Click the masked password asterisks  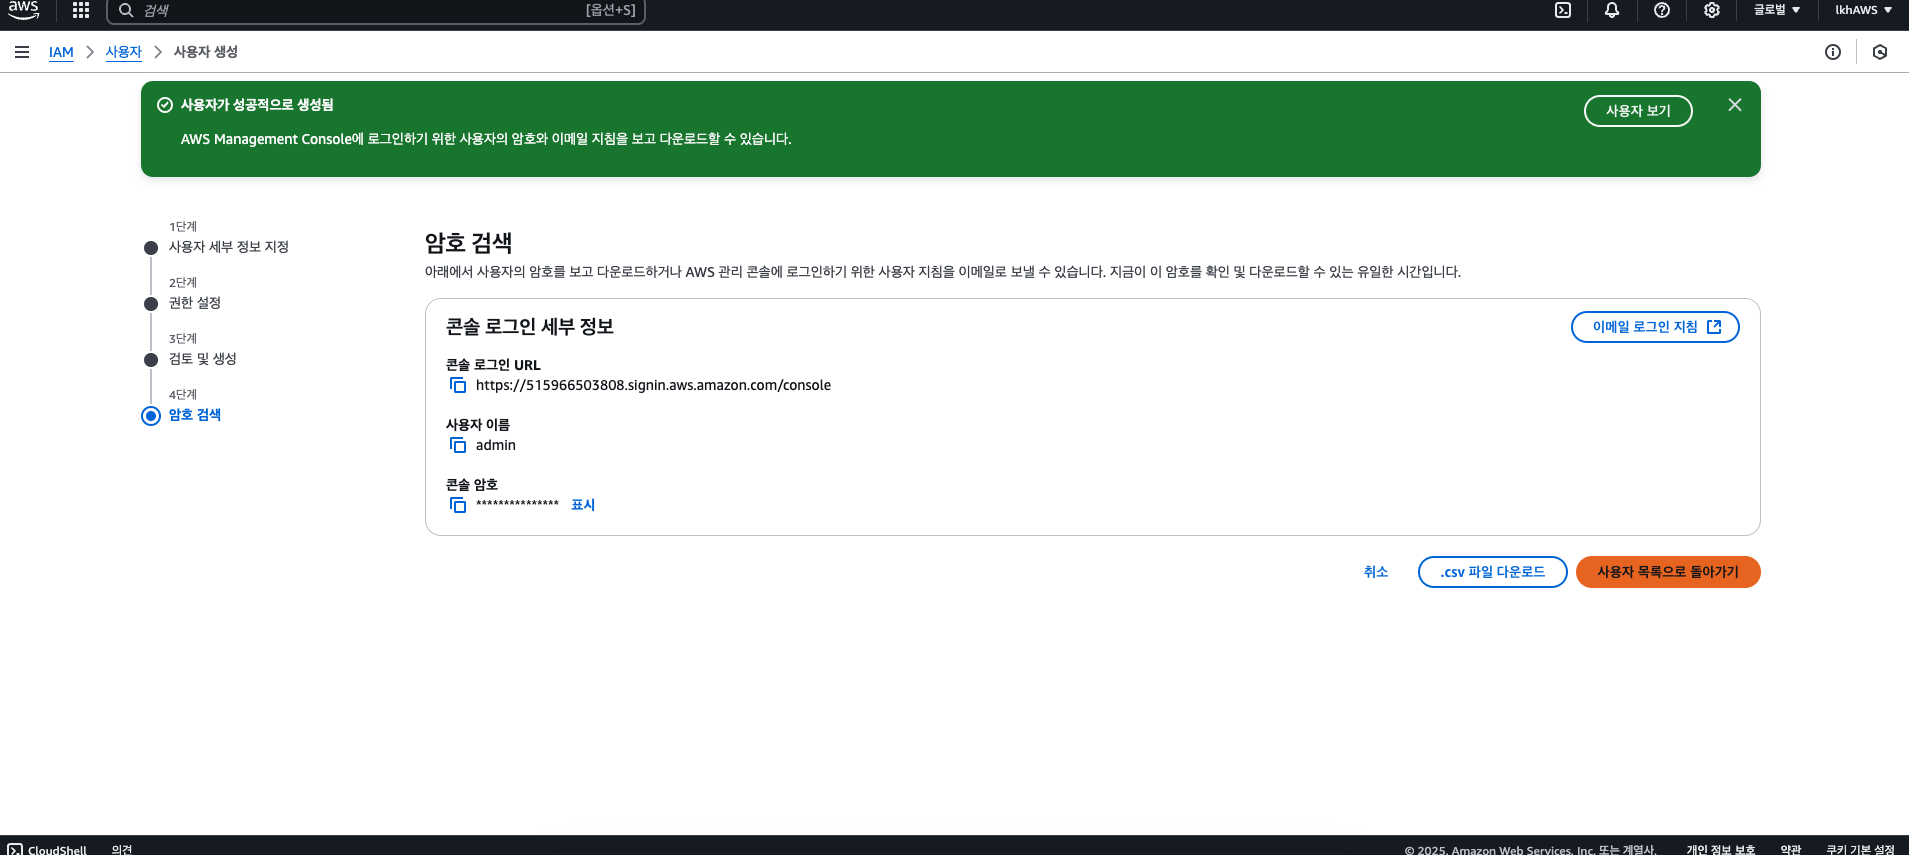tap(517, 504)
